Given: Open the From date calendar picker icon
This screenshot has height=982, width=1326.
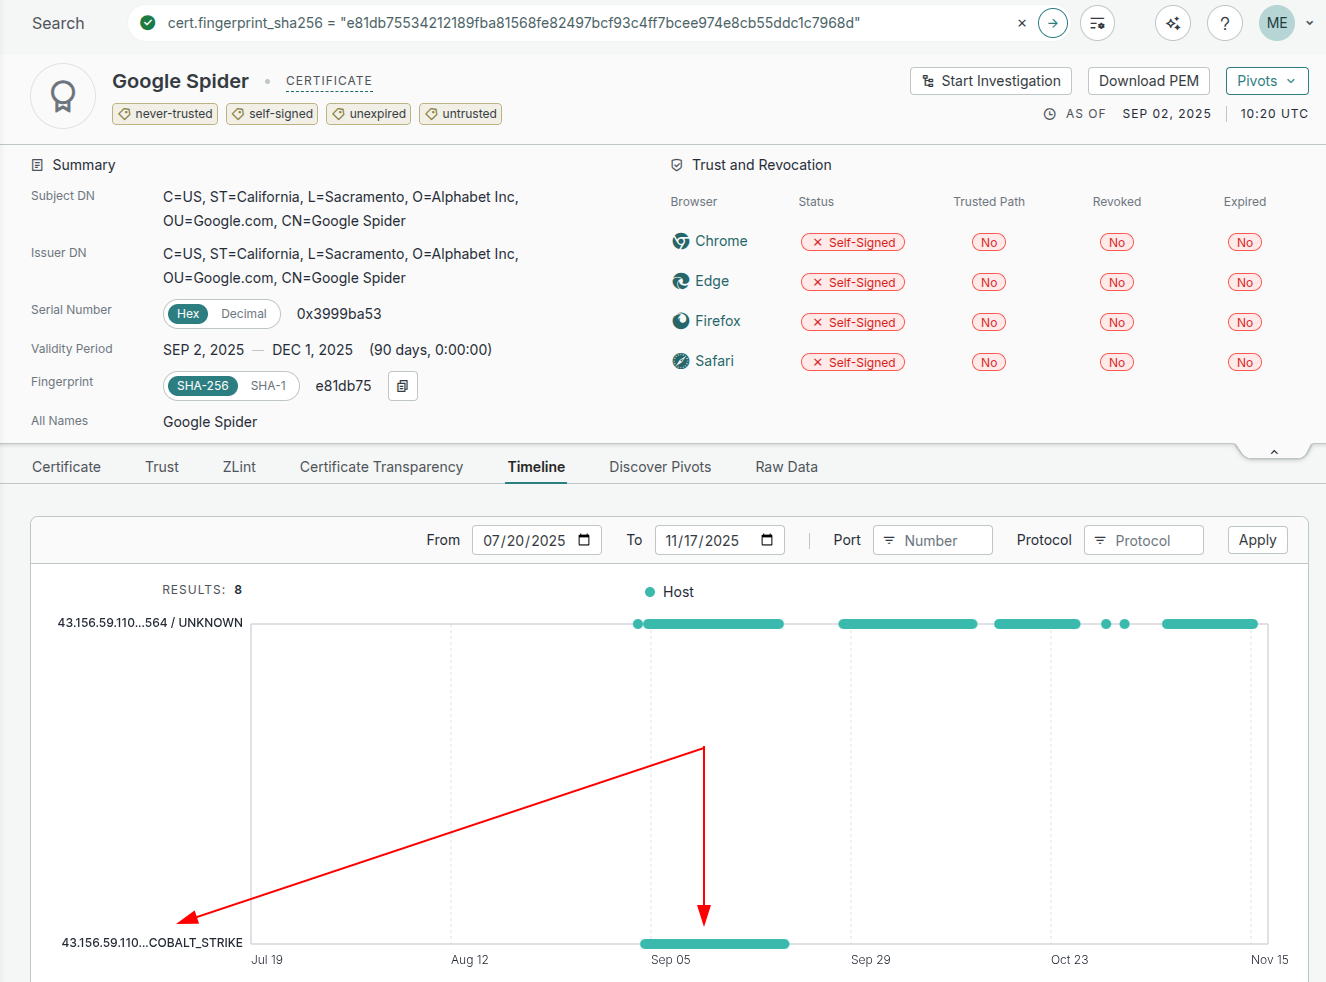Looking at the screenshot, I should tap(584, 540).
